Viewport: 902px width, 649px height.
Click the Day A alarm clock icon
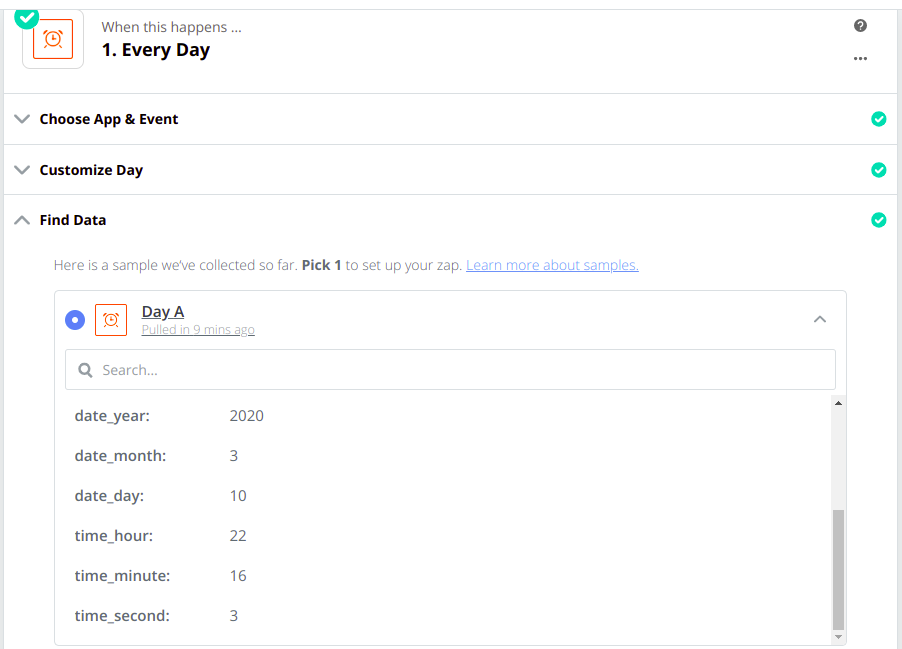click(111, 320)
